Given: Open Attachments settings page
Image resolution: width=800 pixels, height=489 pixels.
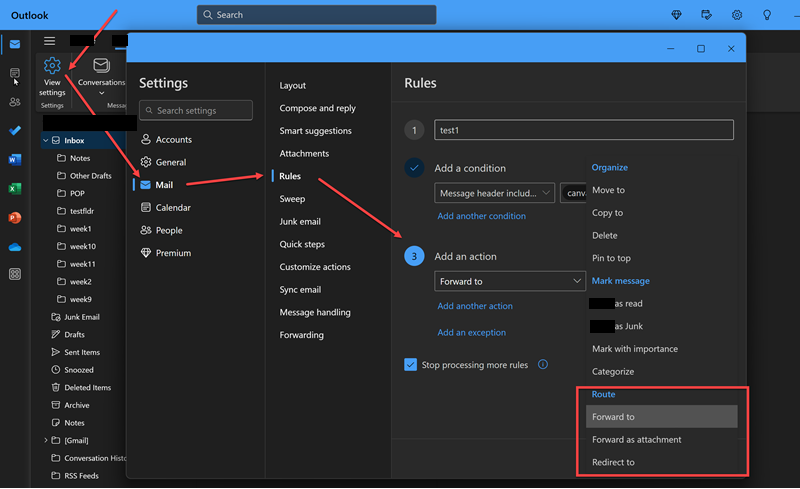Looking at the screenshot, I should point(304,154).
